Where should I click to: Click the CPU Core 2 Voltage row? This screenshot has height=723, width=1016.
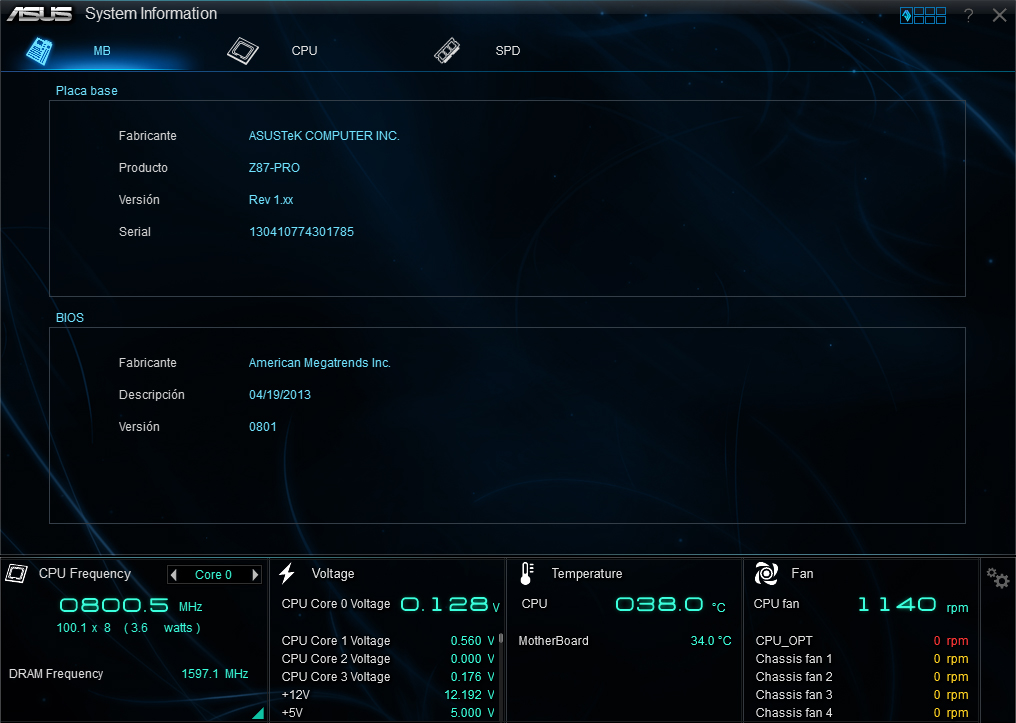[x=387, y=659]
